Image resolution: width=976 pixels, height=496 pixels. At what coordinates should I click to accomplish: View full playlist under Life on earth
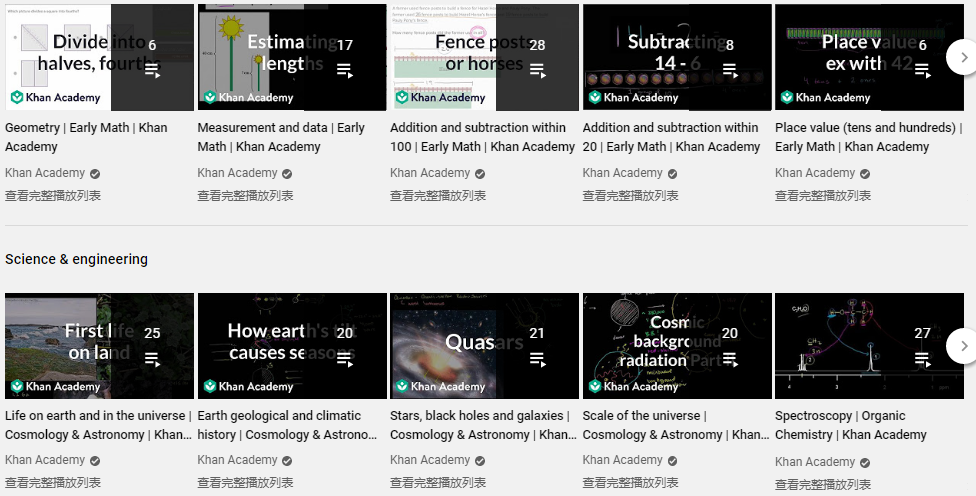click(53, 482)
